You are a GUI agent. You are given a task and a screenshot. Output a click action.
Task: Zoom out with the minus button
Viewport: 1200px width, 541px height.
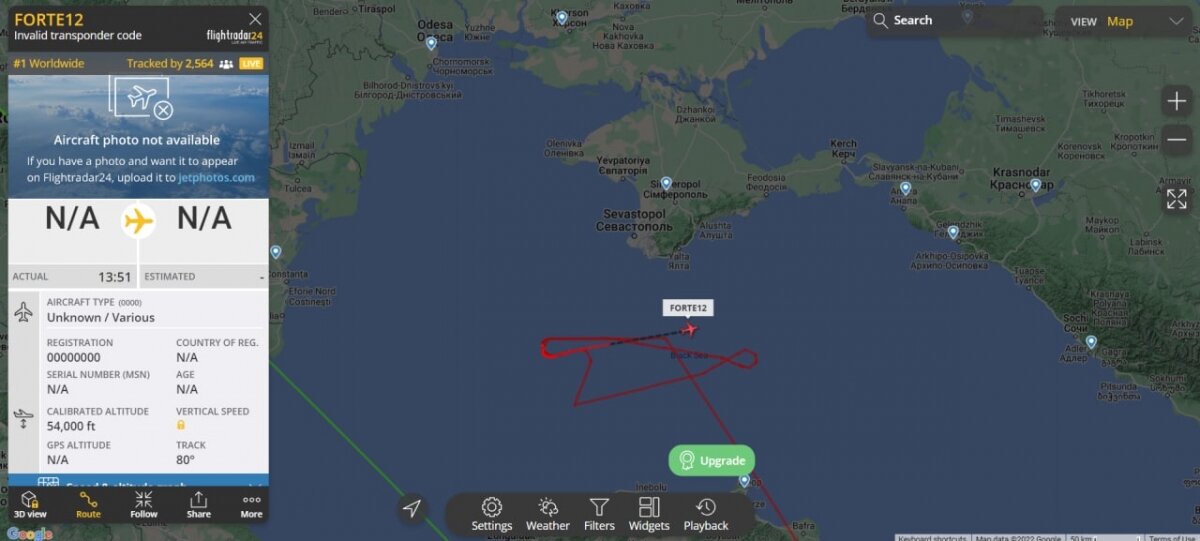pos(1176,140)
